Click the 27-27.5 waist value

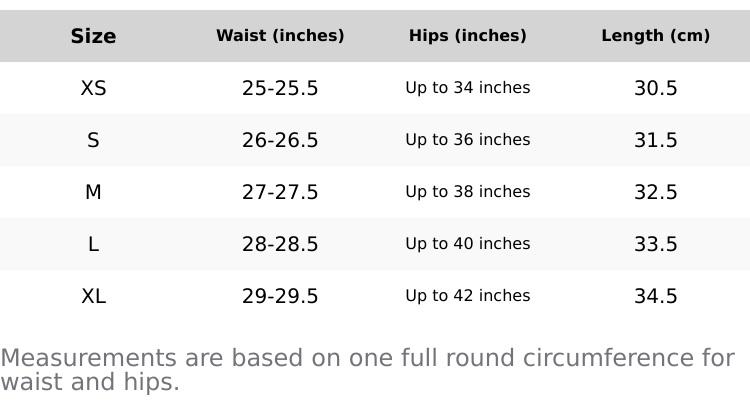point(280,192)
